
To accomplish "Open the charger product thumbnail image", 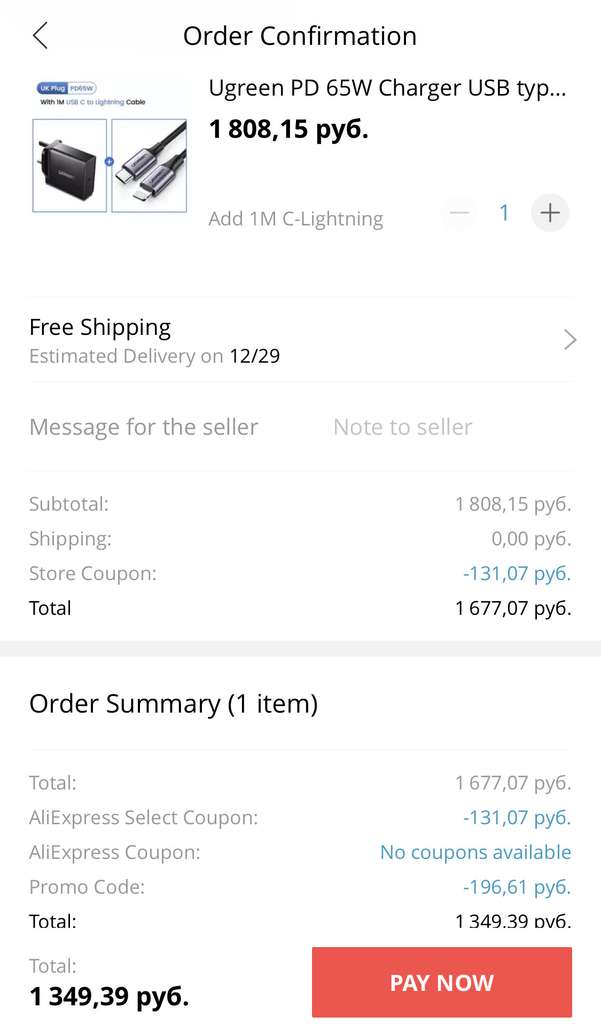I will [69, 165].
